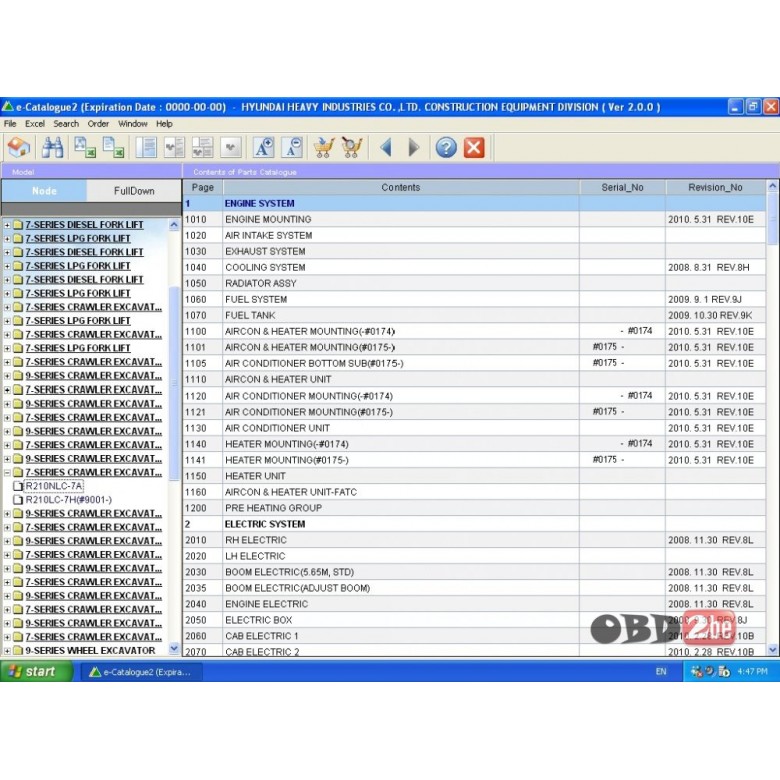Image resolution: width=780 pixels, height=780 pixels.
Task: Export image to Excel toolbar icon
Action: coord(85,147)
